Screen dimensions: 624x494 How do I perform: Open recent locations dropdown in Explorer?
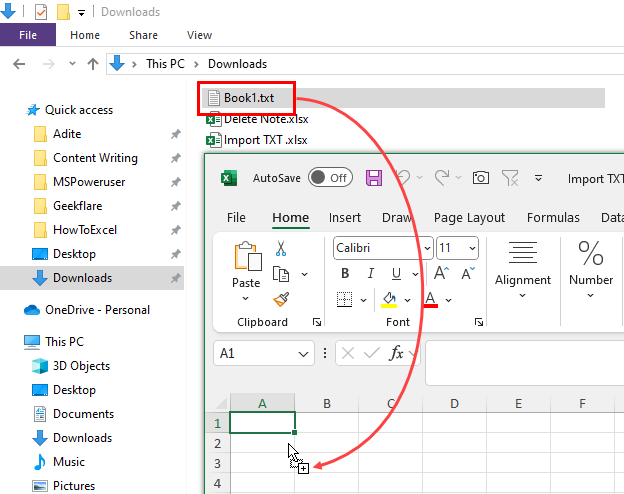point(72,63)
